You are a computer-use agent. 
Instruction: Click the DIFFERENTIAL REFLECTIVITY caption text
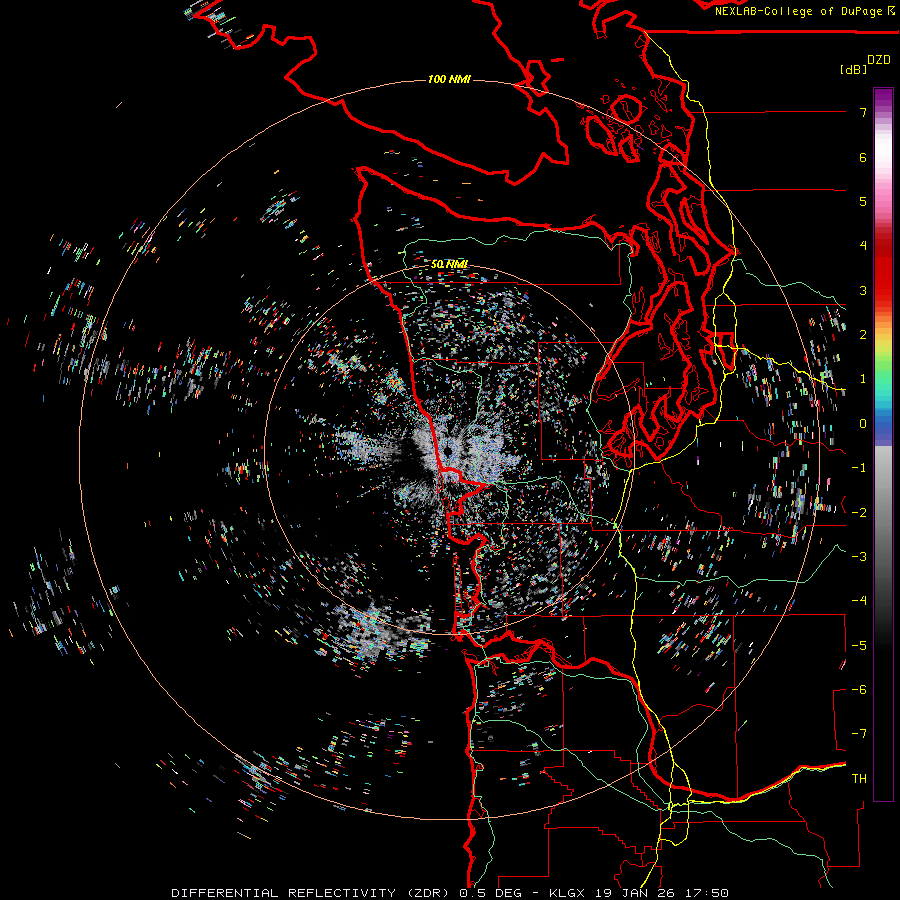click(284, 893)
